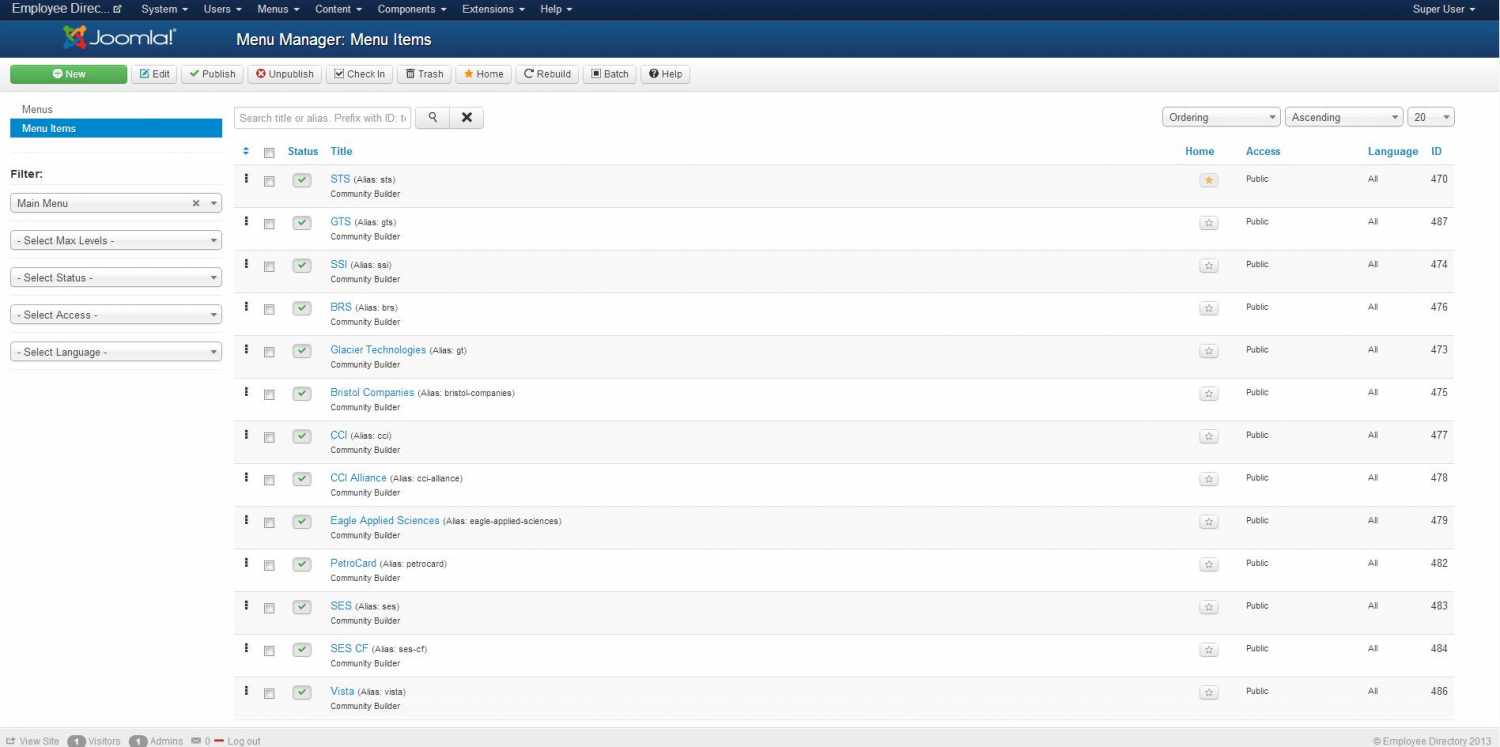This screenshot has width=1500, height=747.
Task: Open the Users menu
Action: point(222,9)
